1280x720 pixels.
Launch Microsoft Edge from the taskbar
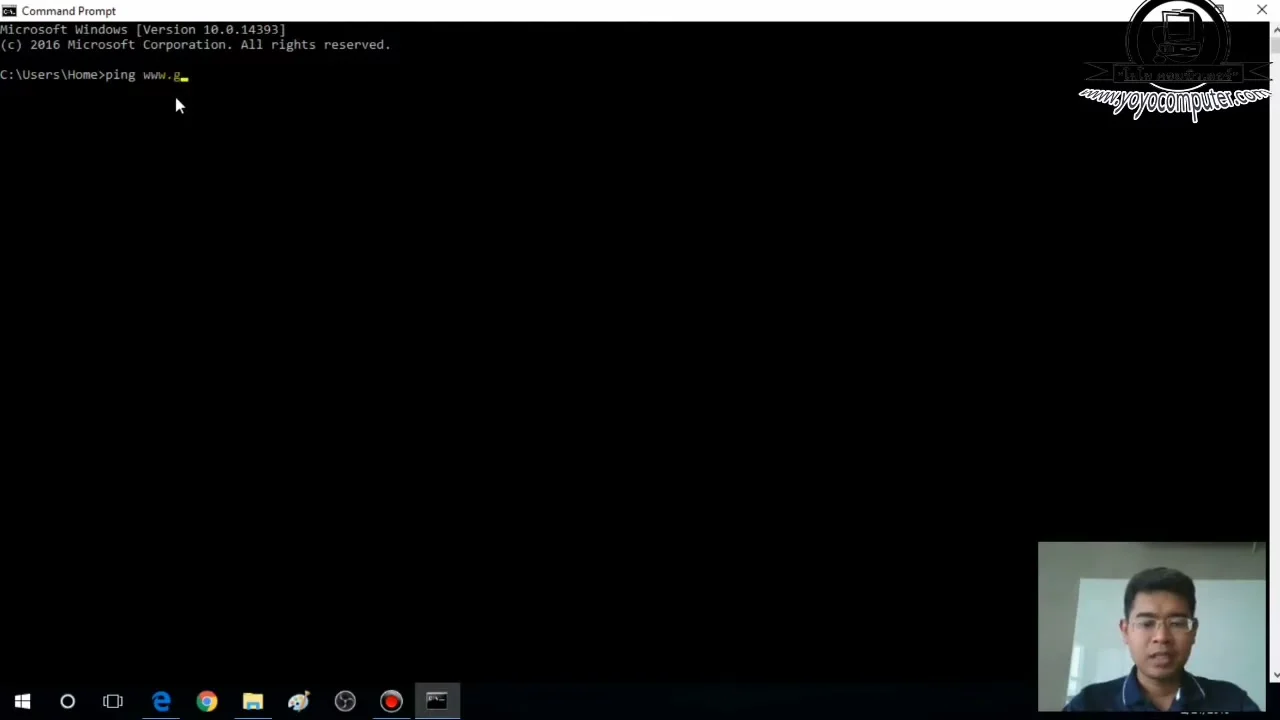point(161,701)
